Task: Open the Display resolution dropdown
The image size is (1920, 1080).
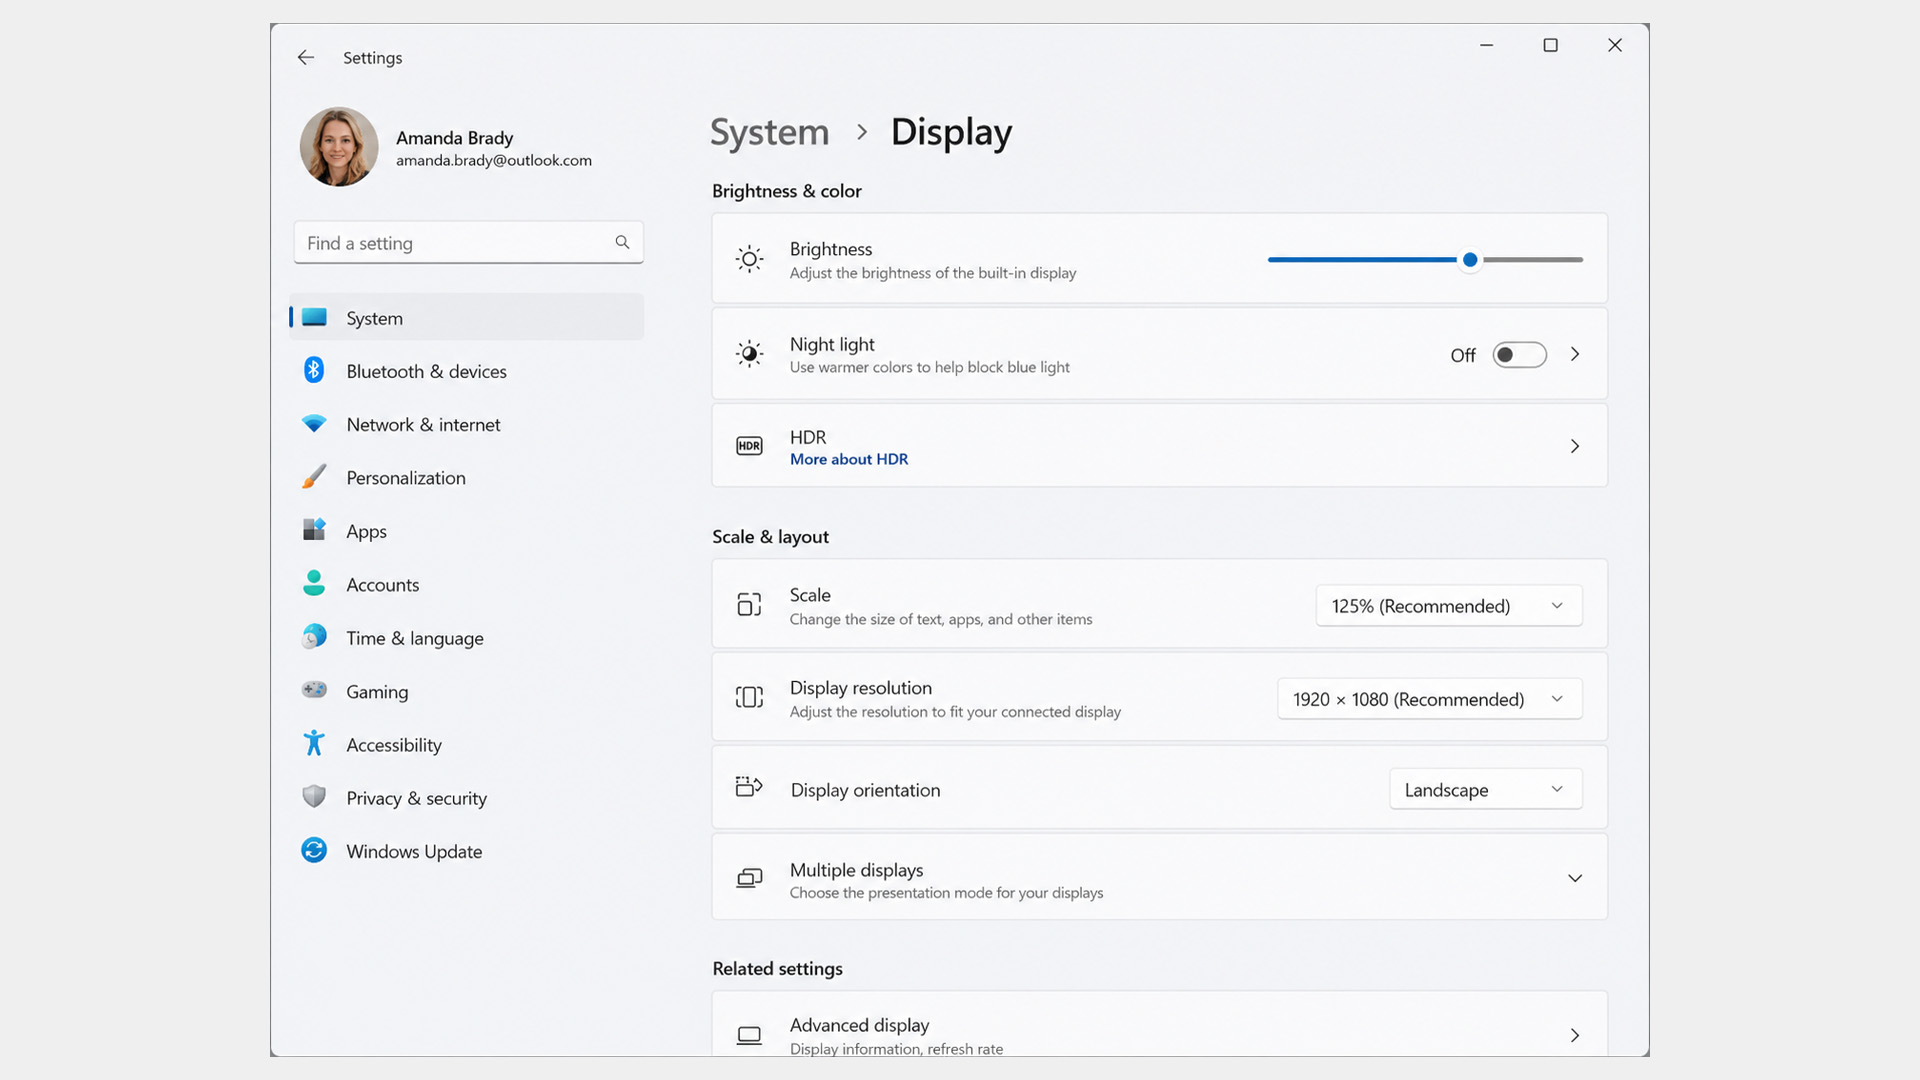Action: [1430, 699]
